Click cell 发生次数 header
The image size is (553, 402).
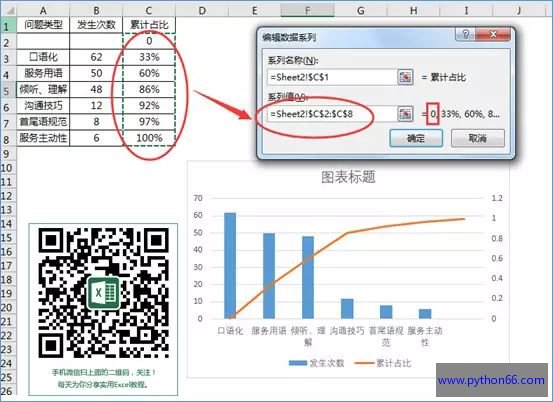(x=96, y=25)
